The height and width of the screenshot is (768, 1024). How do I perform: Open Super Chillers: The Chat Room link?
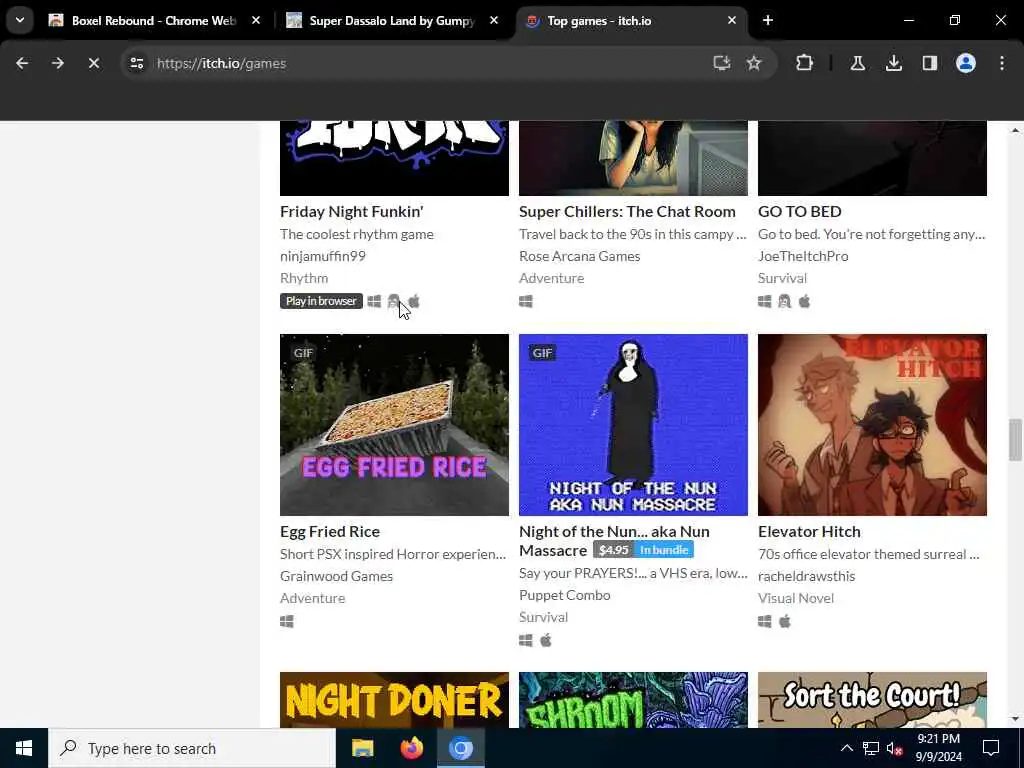click(627, 212)
